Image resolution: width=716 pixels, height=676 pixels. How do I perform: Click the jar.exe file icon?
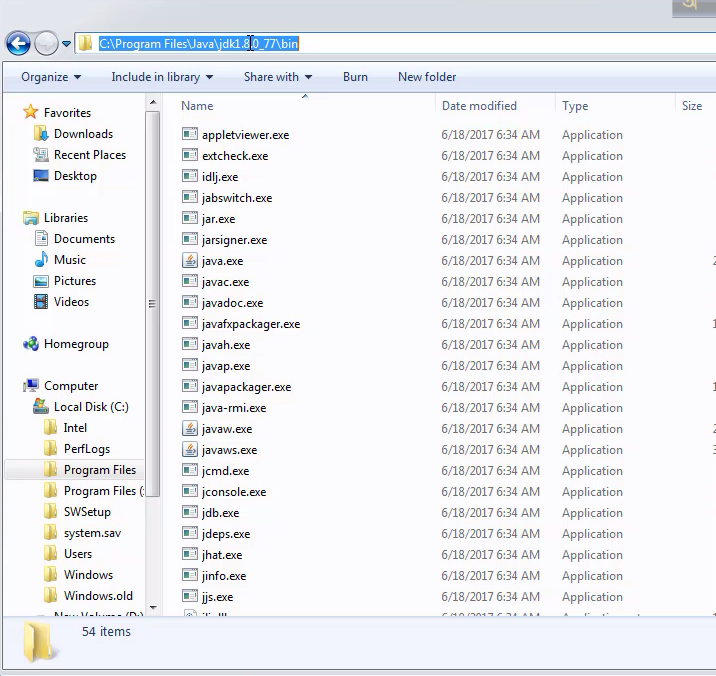click(190, 217)
